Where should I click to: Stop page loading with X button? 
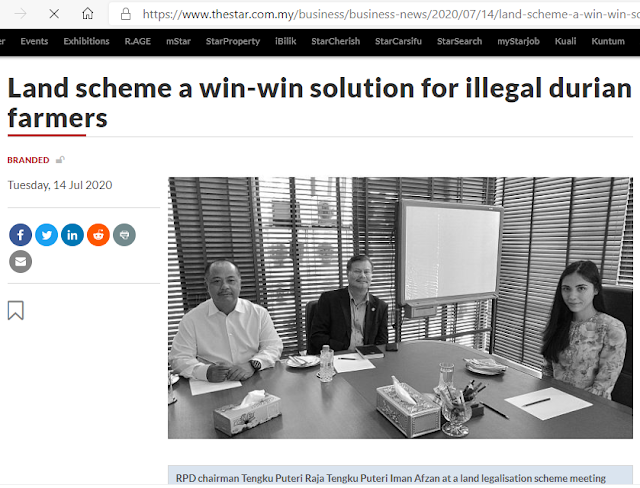click(x=54, y=14)
